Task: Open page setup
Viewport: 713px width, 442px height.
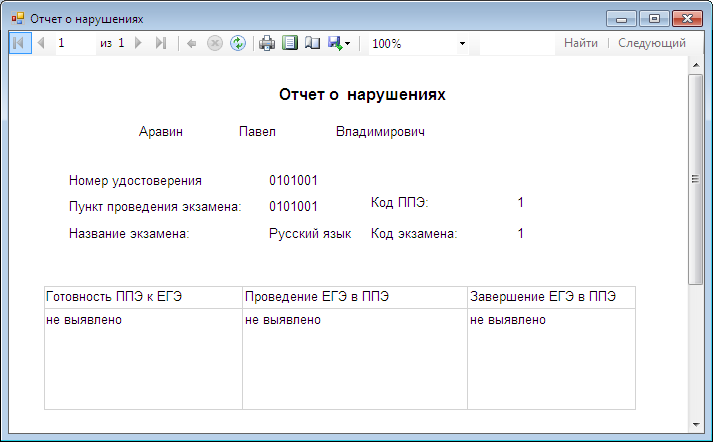Action: click(x=312, y=43)
